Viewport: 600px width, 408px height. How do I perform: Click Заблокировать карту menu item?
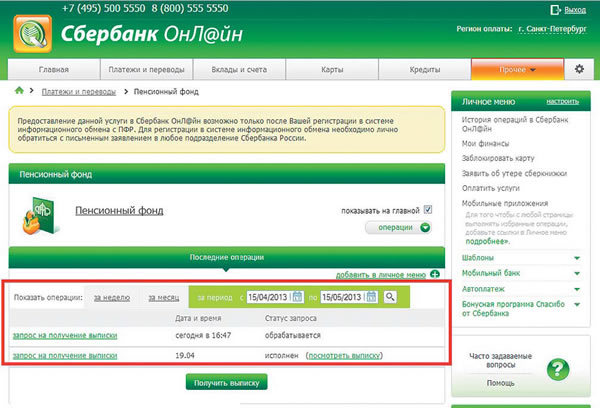pos(498,158)
